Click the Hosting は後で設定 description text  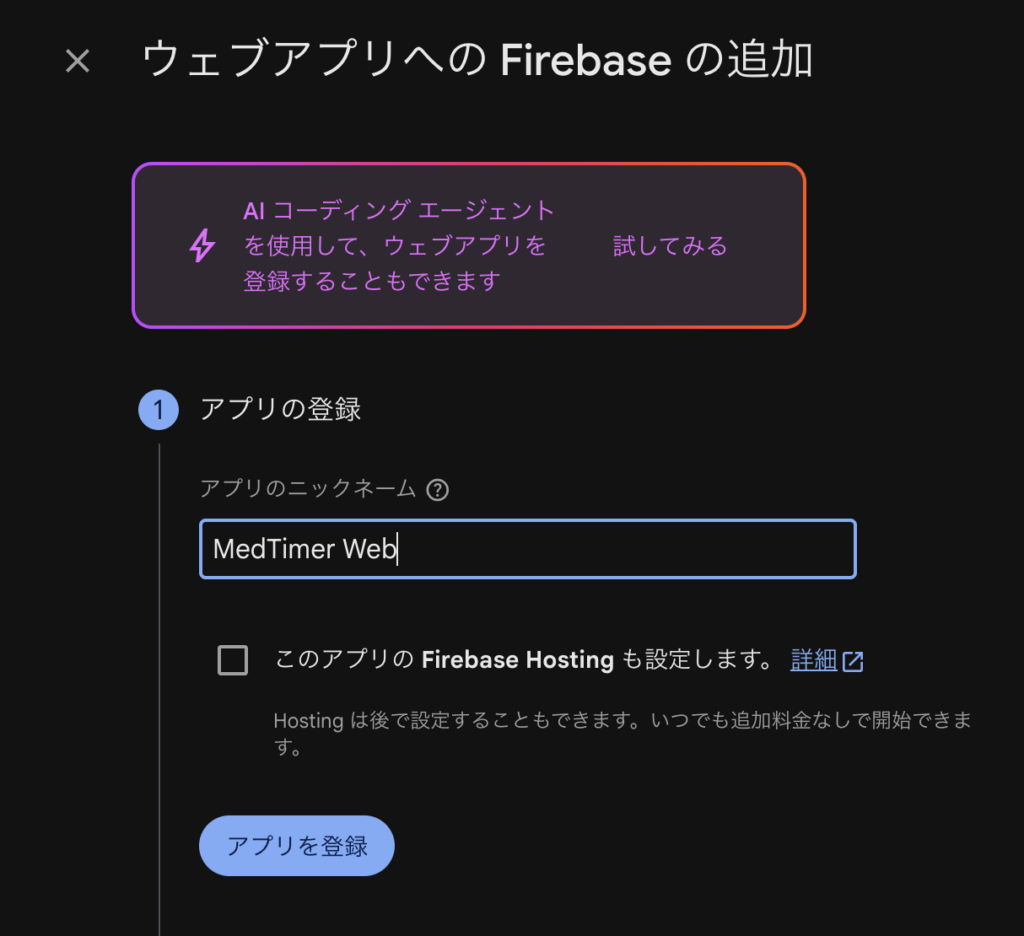[622, 733]
